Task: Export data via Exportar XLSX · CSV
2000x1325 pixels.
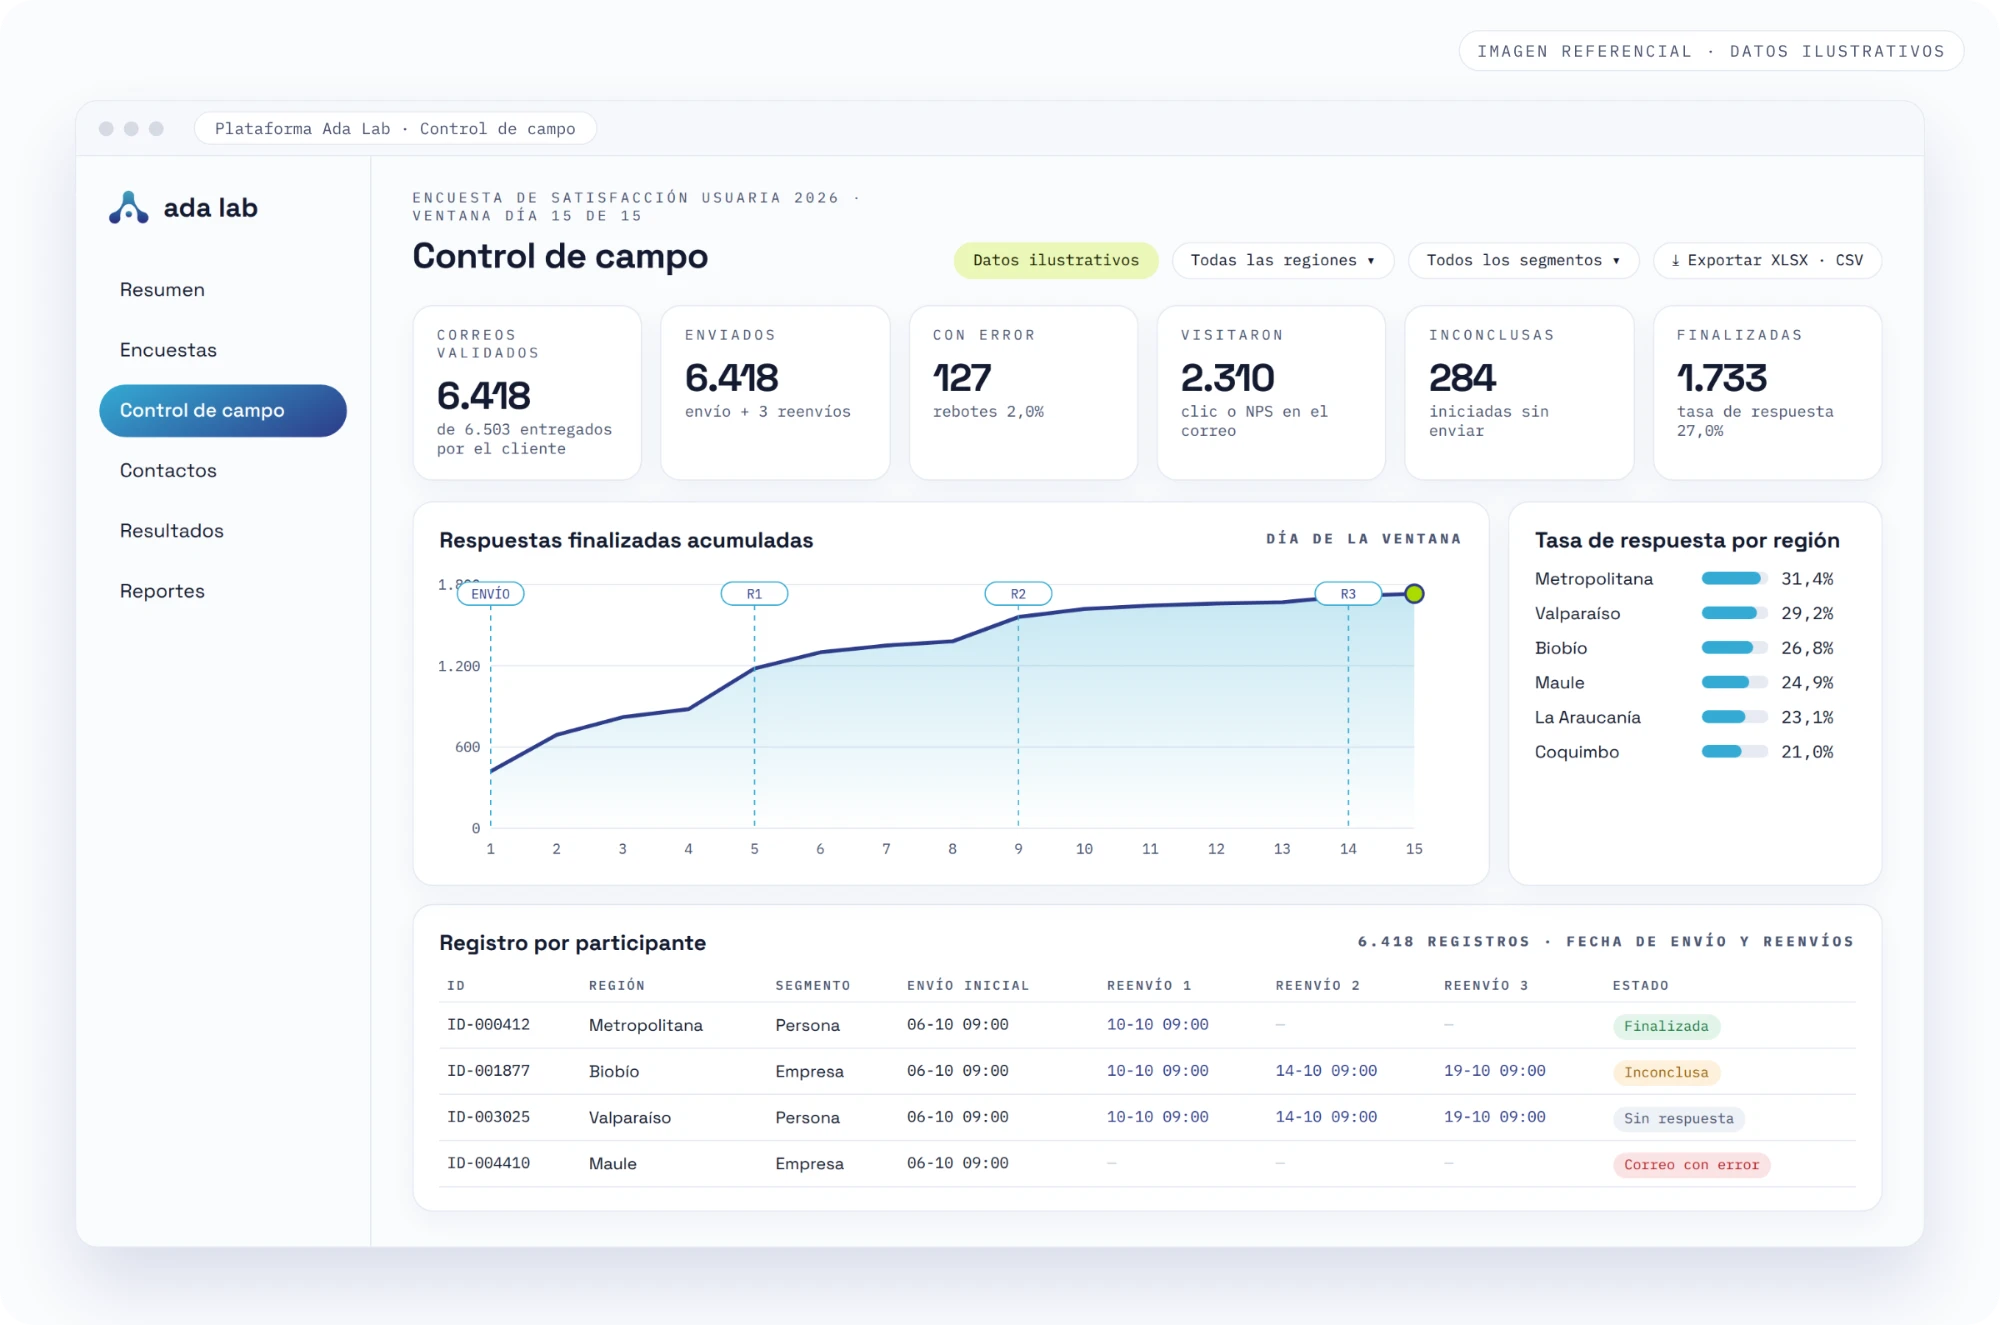Action: (x=1767, y=260)
